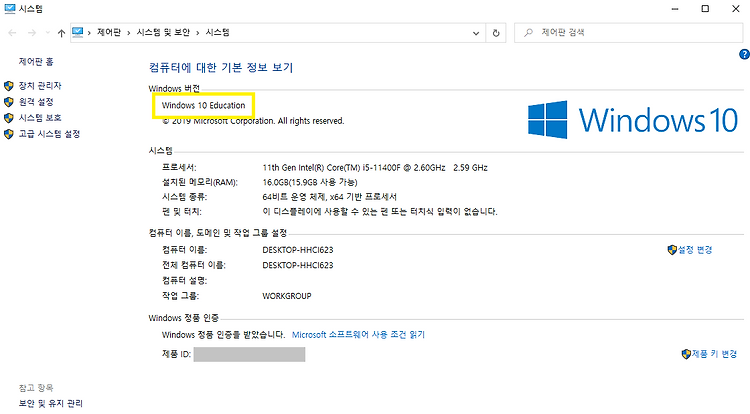Click shield icon beside 고급 시스템 설정
750x414 pixels.
click(x=9, y=134)
